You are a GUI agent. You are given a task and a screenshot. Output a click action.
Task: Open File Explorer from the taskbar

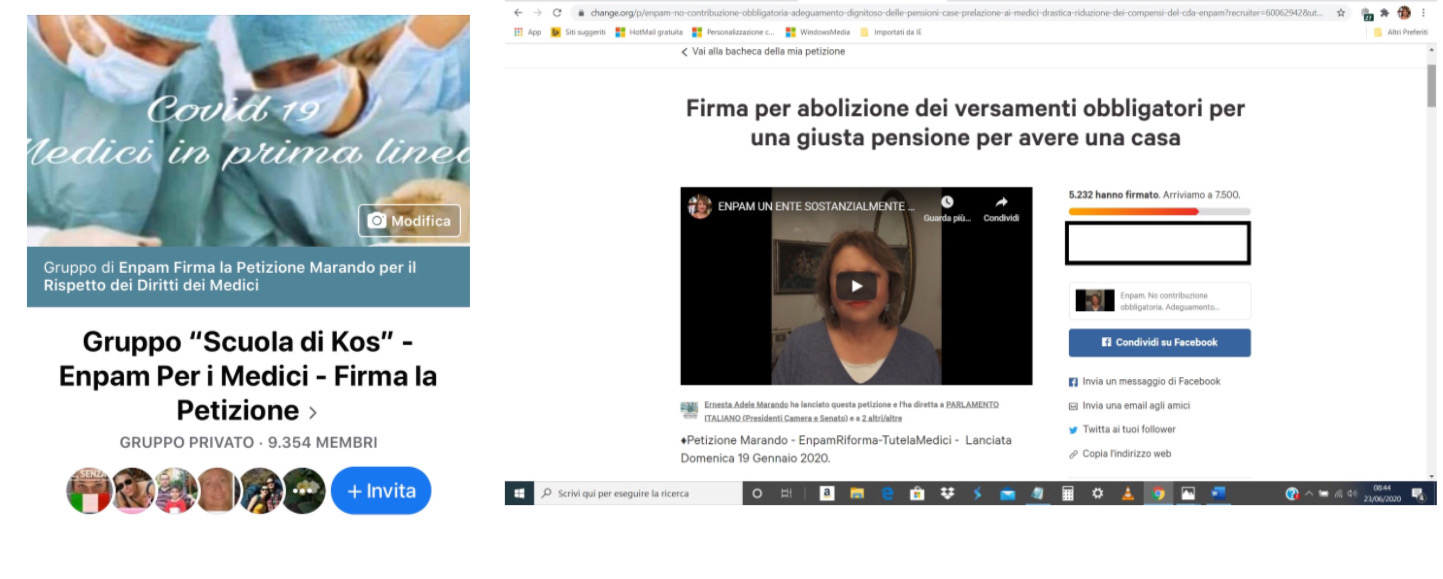point(857,493)
